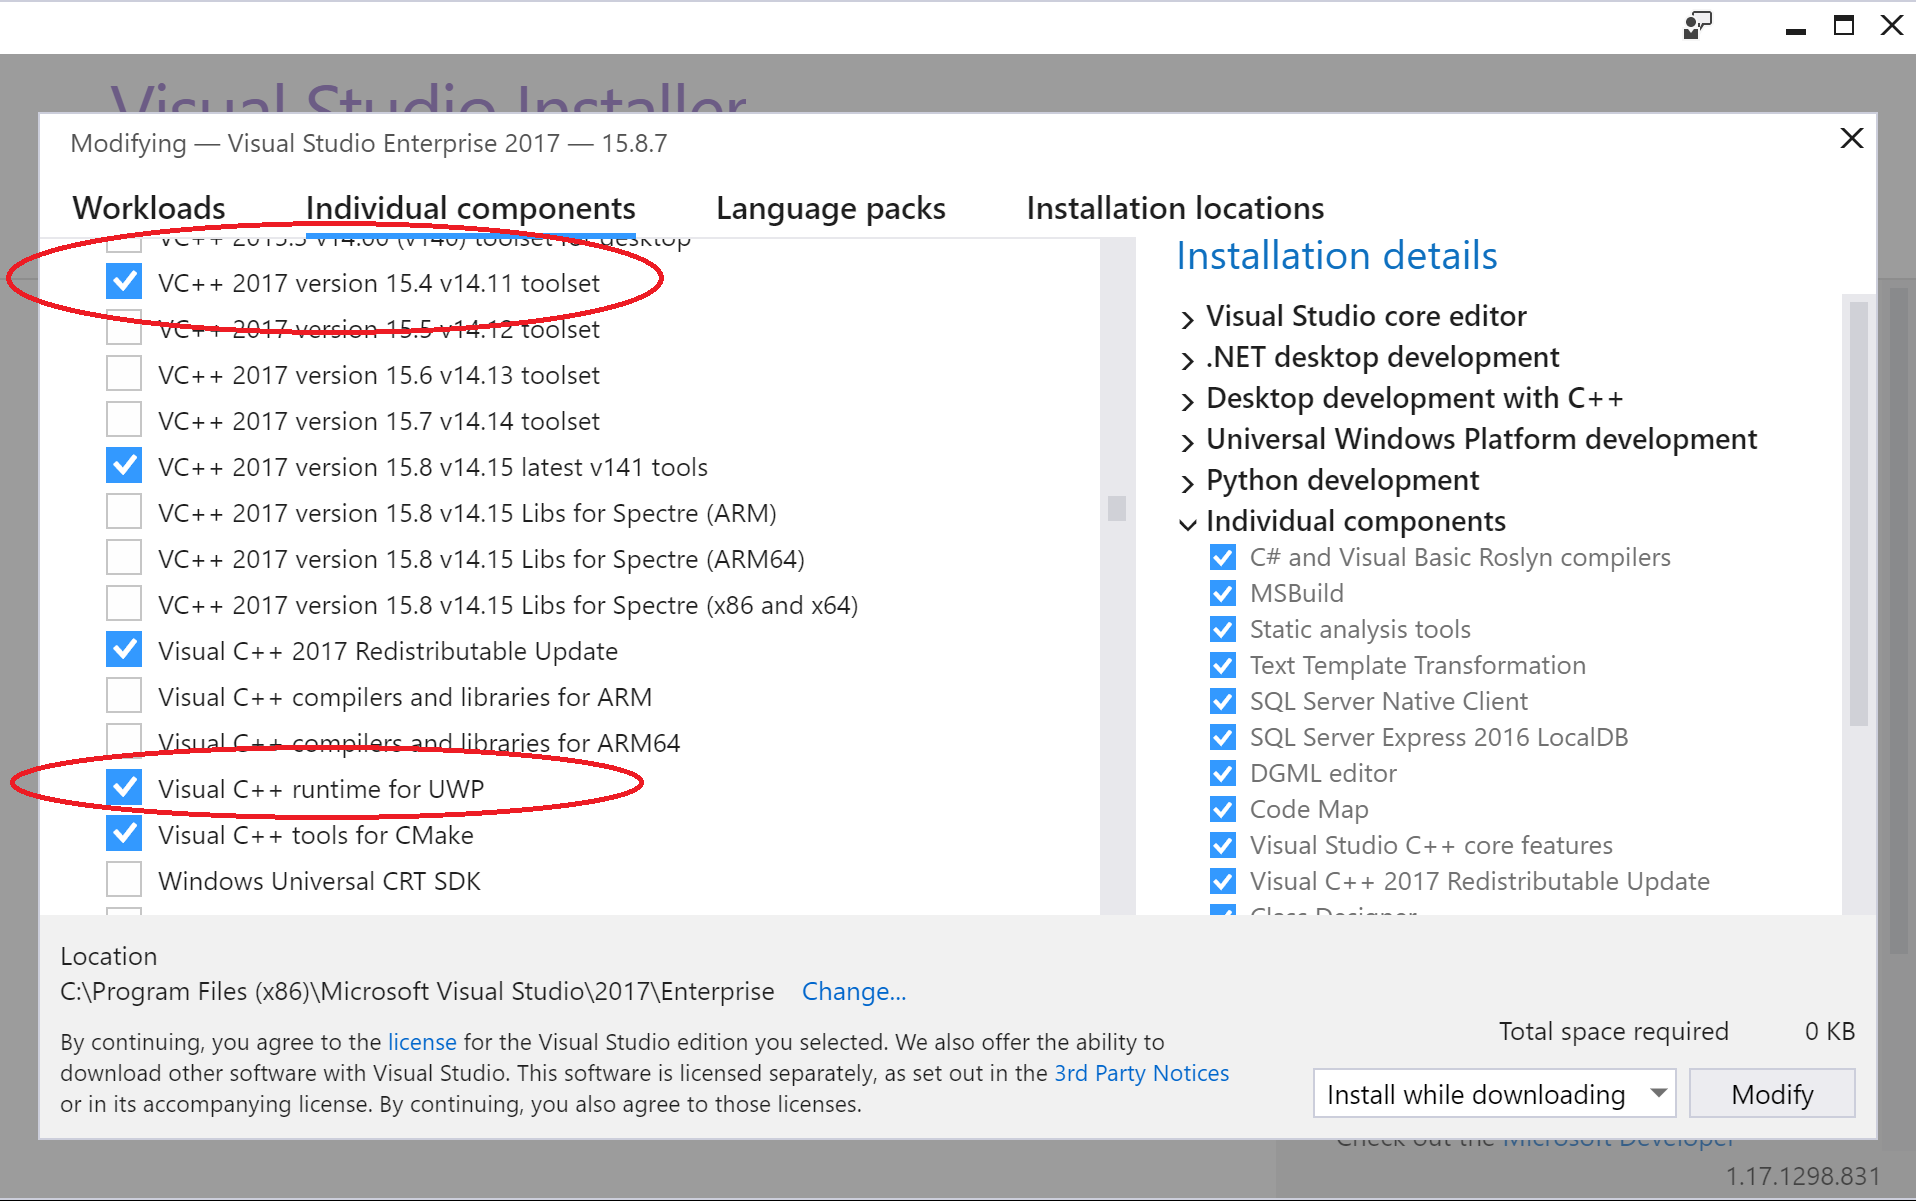Viewport: 1916px width, 1201px height.
Task: Close the Modifying dialog with the X
Action: pos(1851,138)
